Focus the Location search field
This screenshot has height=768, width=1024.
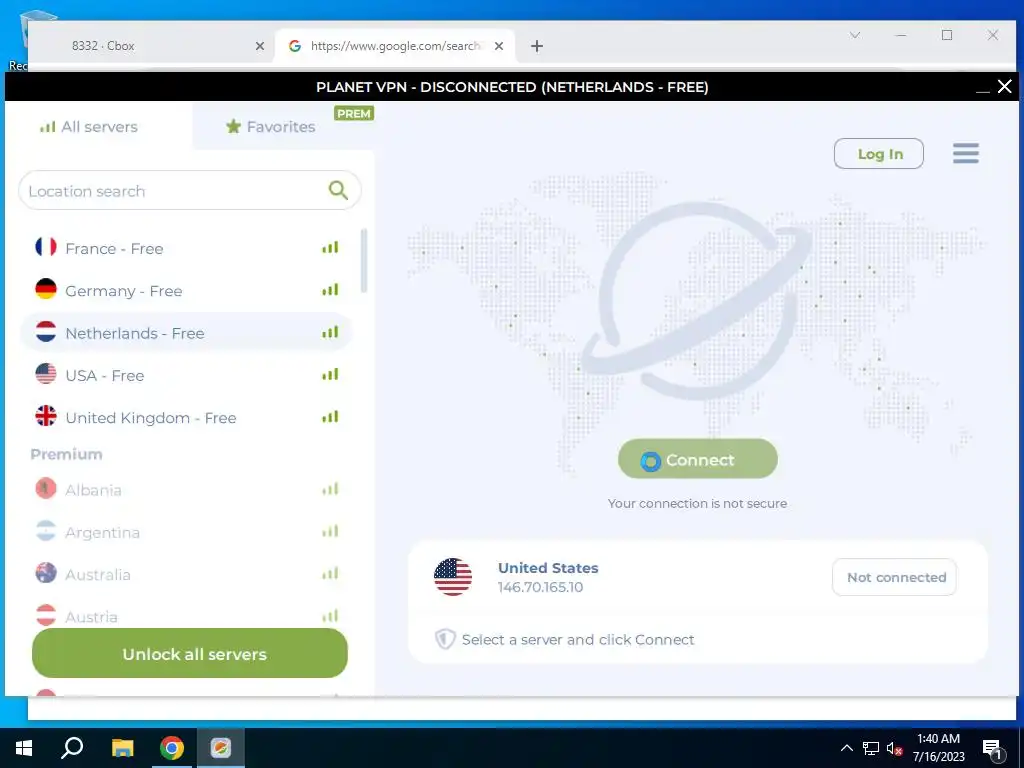click(189, 190)
